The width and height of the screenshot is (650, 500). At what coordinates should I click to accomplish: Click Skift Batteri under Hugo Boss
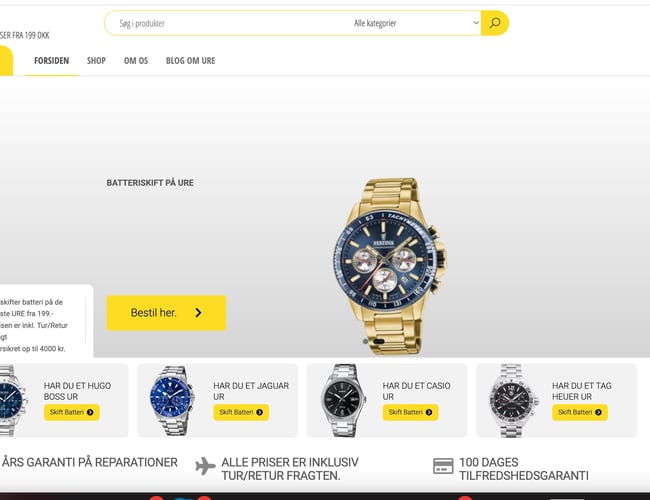click(x=72, y=412)
